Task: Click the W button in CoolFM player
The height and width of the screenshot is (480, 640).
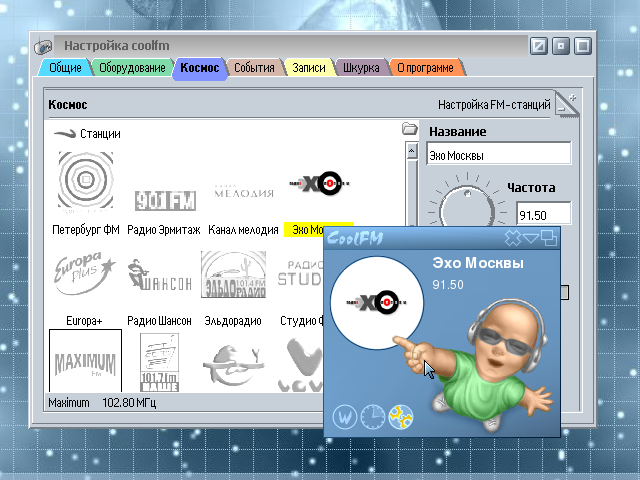Action: click(344, 417)
